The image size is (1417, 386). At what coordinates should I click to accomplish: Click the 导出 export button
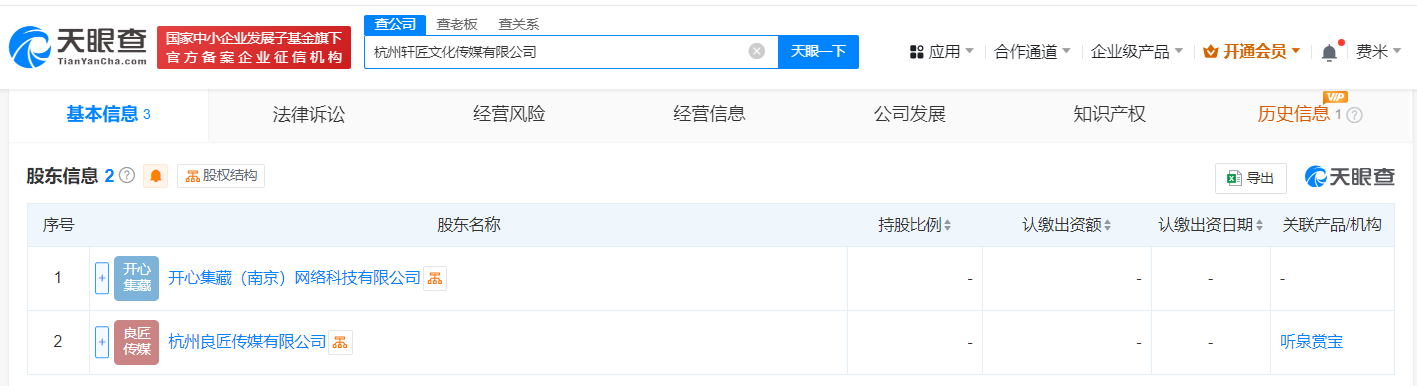point(1251,178)
